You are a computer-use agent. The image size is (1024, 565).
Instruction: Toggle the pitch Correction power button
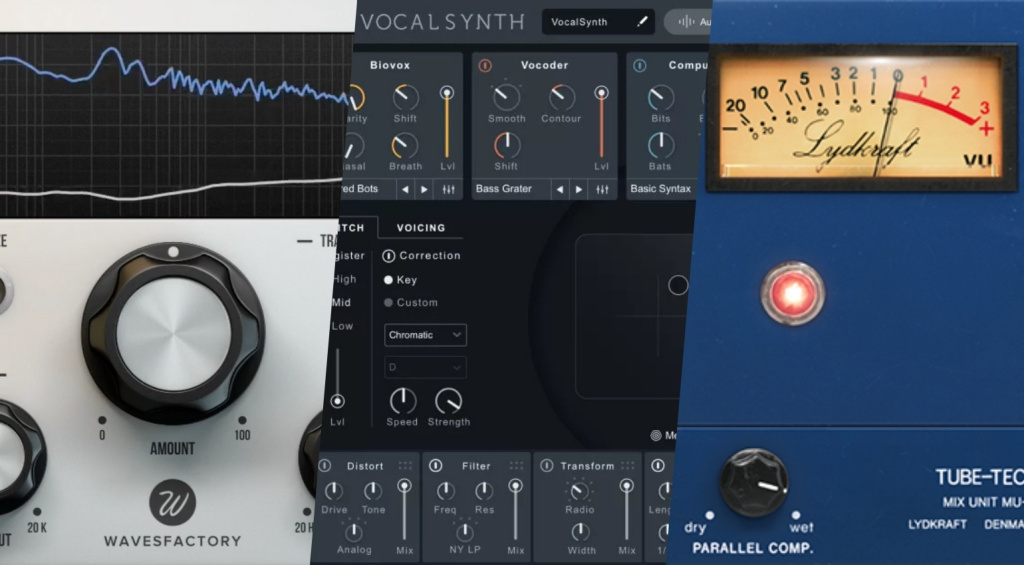click(389, 256)
